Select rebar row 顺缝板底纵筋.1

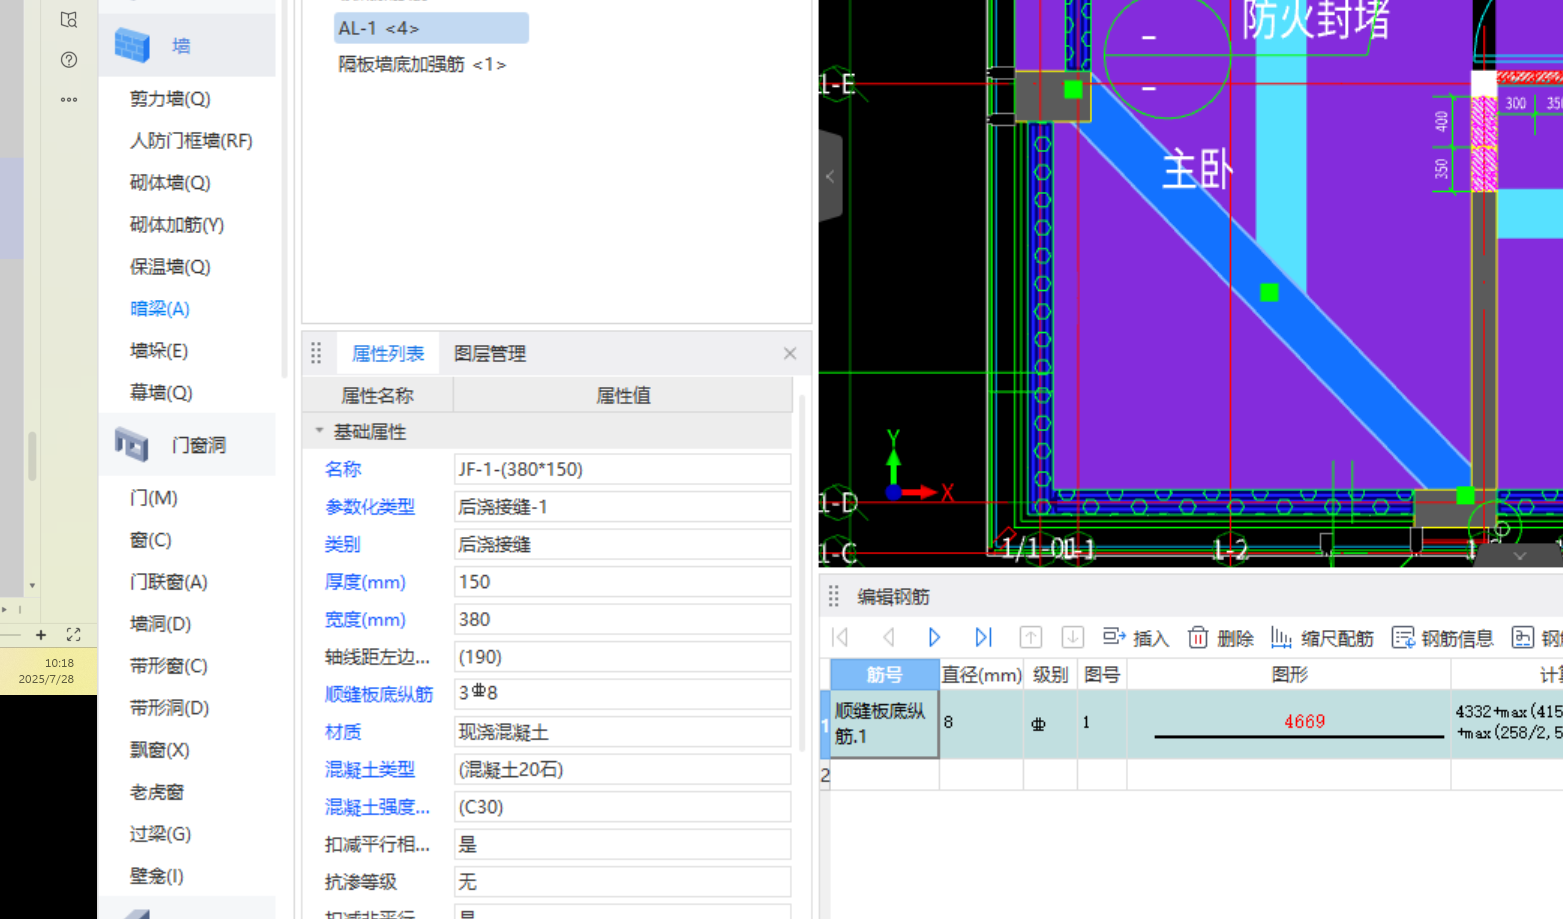[884, 724]
